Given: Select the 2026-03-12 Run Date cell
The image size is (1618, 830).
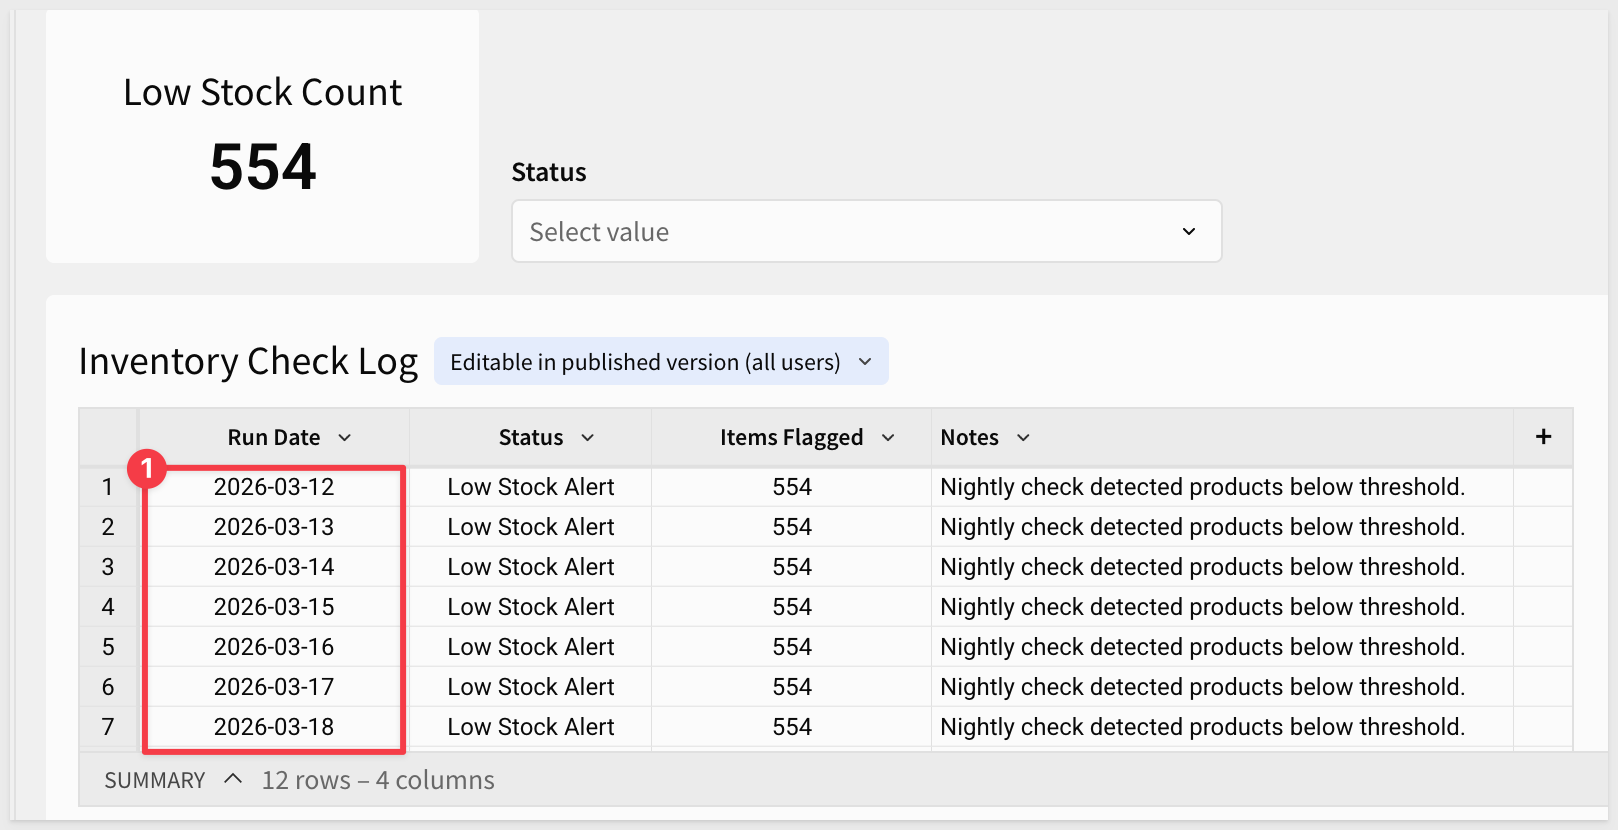Looking at the screenshot, I should click(x=274, y=487).
